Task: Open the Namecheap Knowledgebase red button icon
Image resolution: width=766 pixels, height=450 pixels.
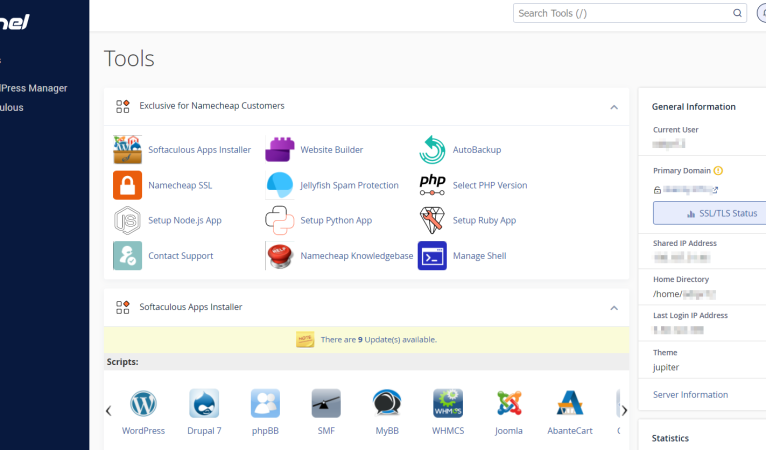Action: [279, 256]
